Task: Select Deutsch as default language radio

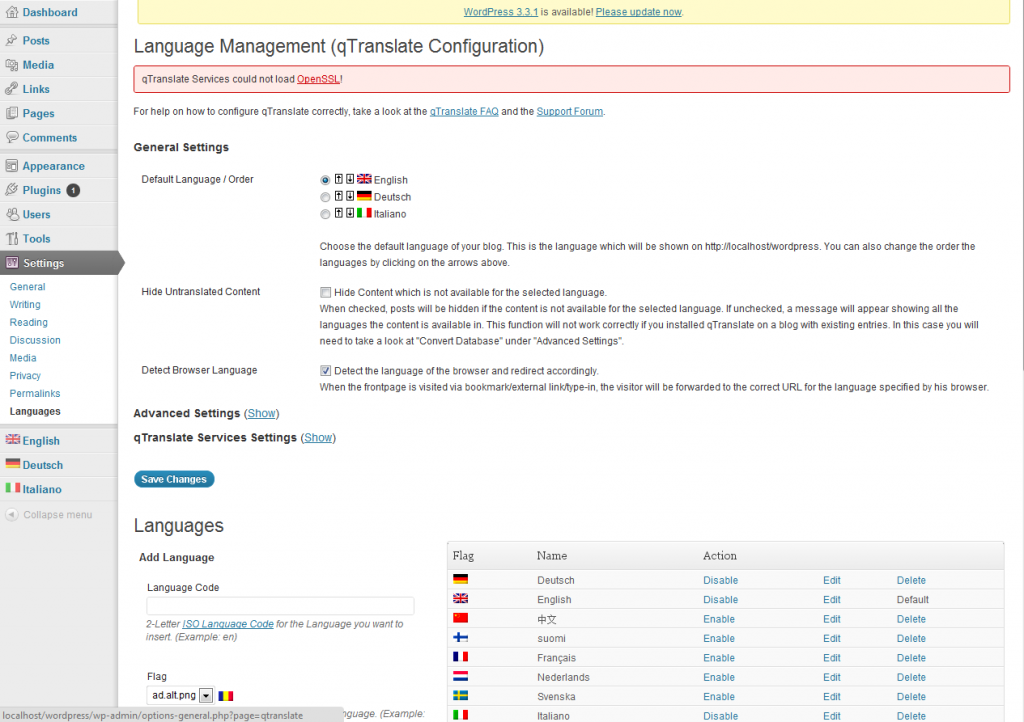Action: tap(325, 198)
